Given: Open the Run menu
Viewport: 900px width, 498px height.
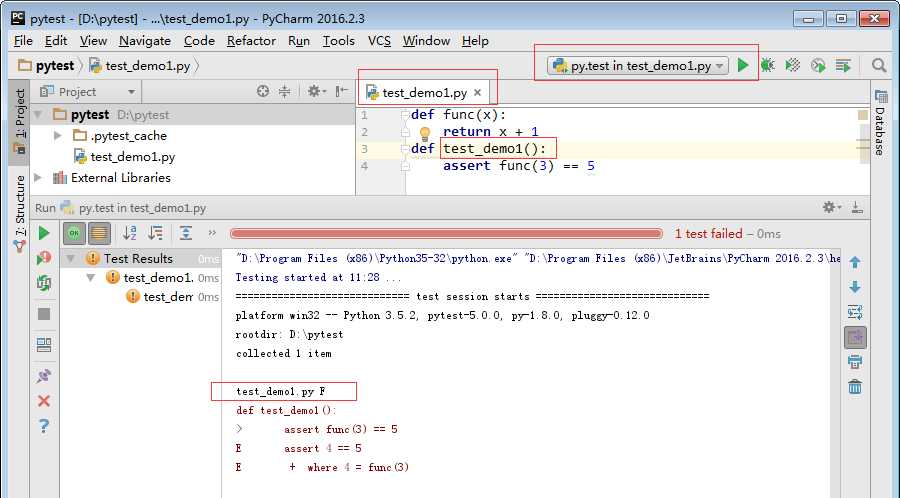Looking at the screenshot, I should (298, 41).
